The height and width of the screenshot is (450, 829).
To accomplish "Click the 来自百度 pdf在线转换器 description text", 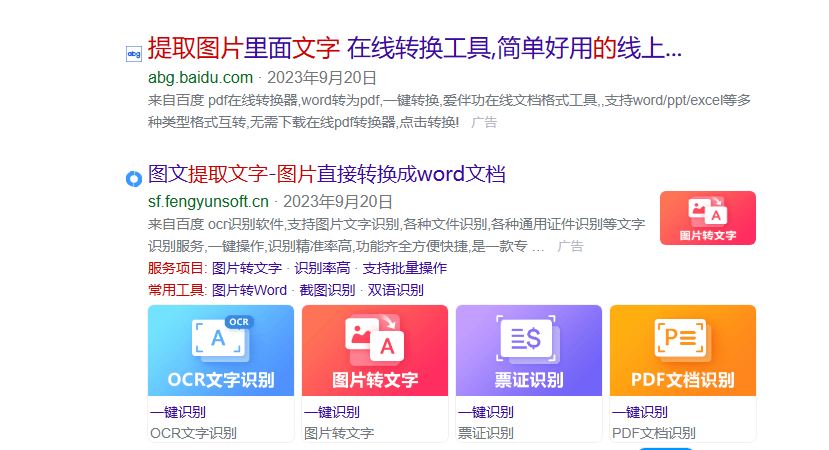I will (449, 112).
